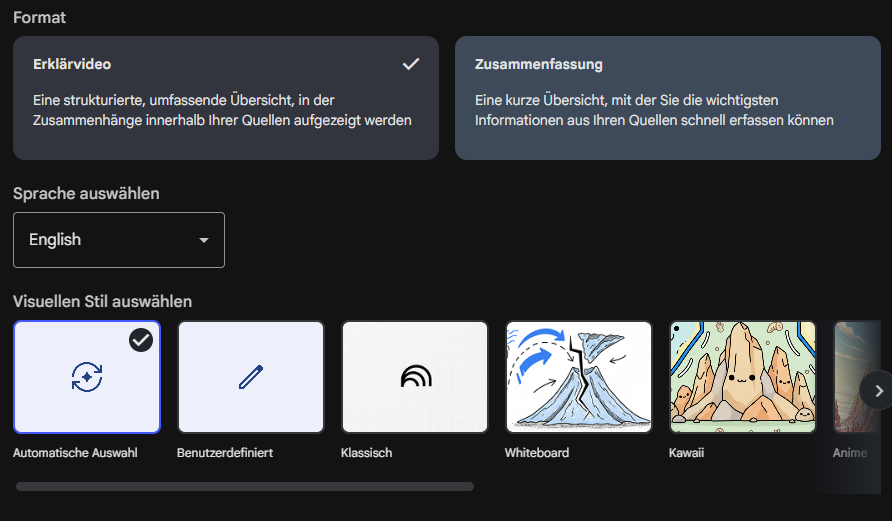Click the horizontal styles scrollbar
This screenshot has width=892, height=521.
[245, 486]
